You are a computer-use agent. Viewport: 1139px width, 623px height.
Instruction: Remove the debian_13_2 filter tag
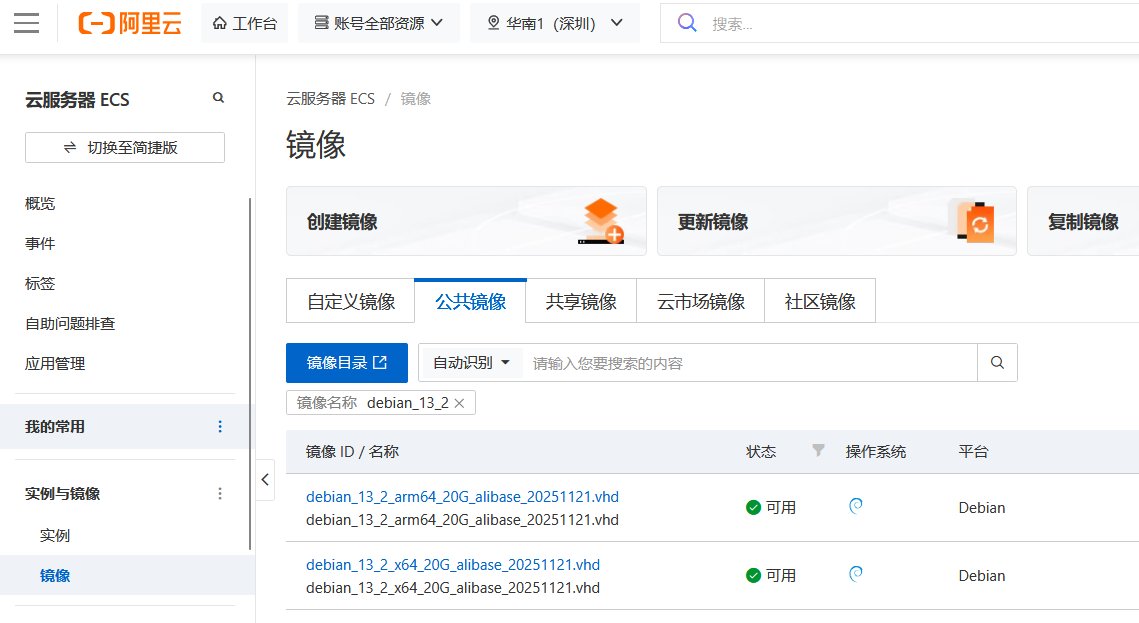[459, 403]
